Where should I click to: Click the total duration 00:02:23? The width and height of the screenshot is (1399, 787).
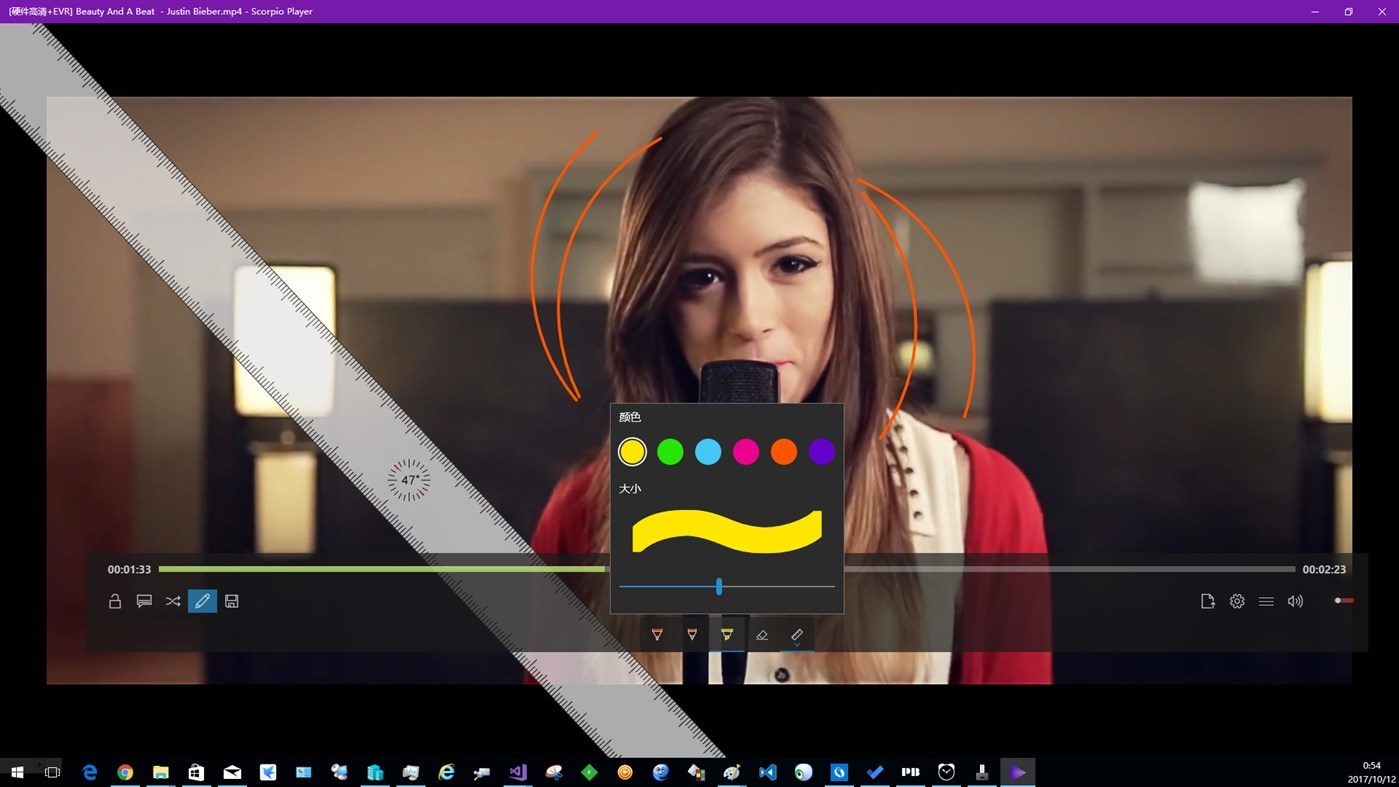[1324, 569]
